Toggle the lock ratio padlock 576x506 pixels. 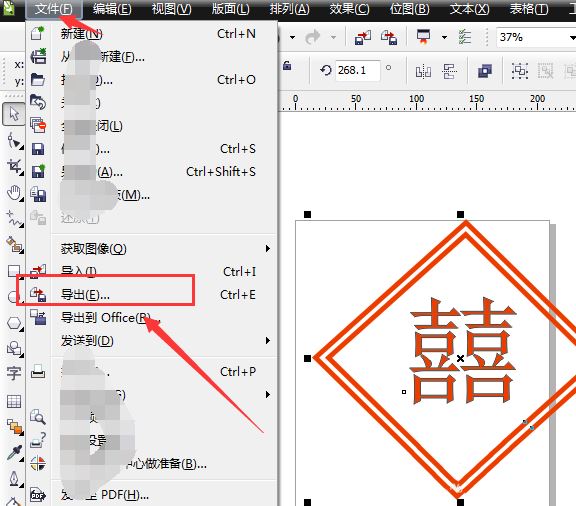287,66
